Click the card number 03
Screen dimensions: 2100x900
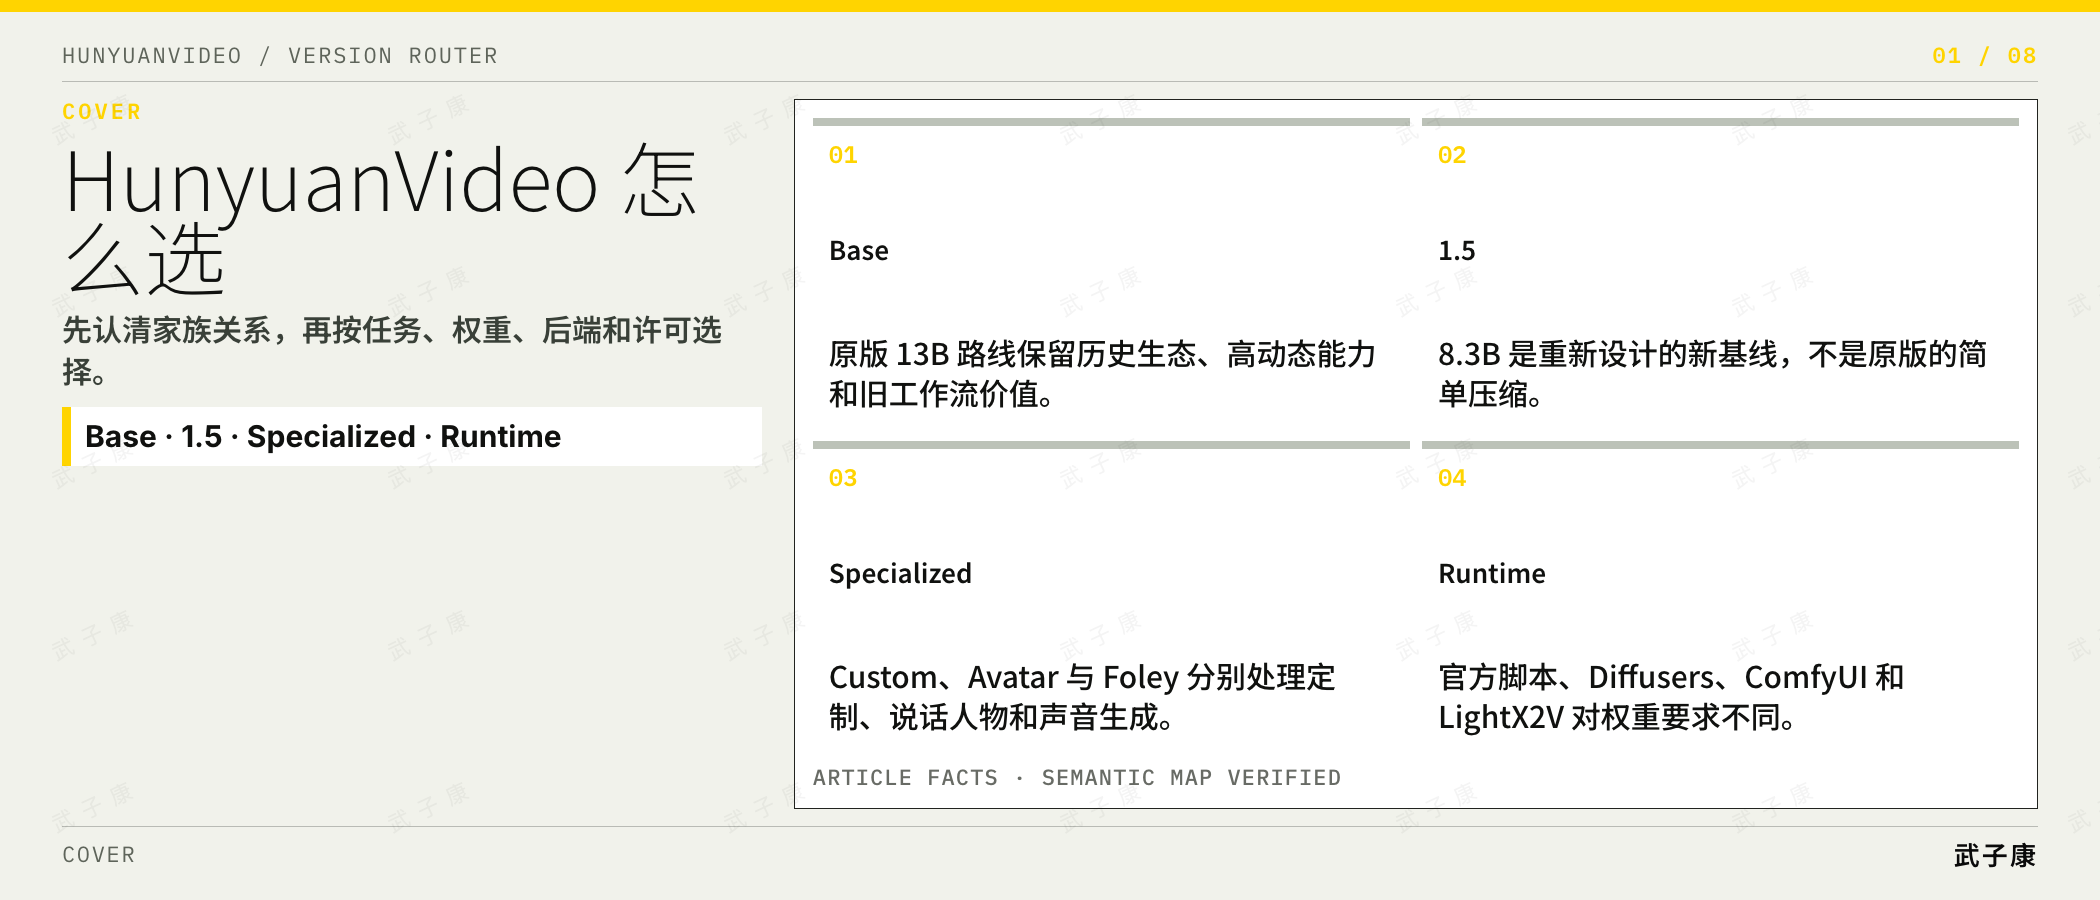point(843,478)
